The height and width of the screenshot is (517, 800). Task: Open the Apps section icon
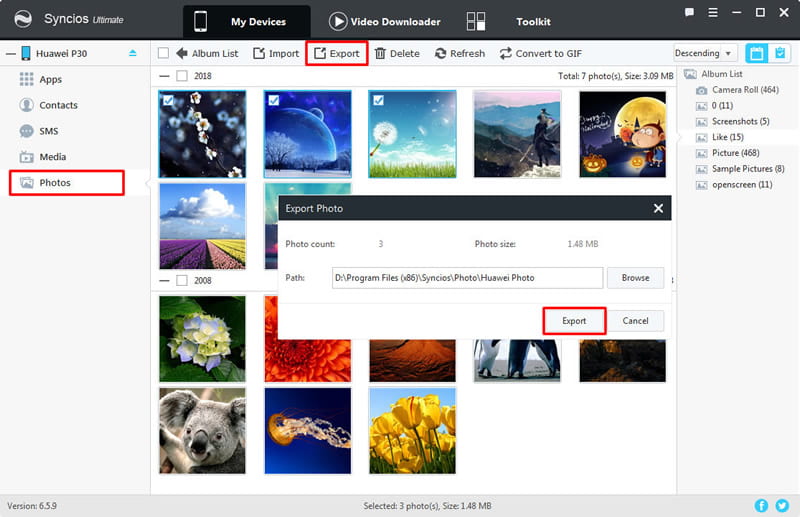(x=27, y=79)
